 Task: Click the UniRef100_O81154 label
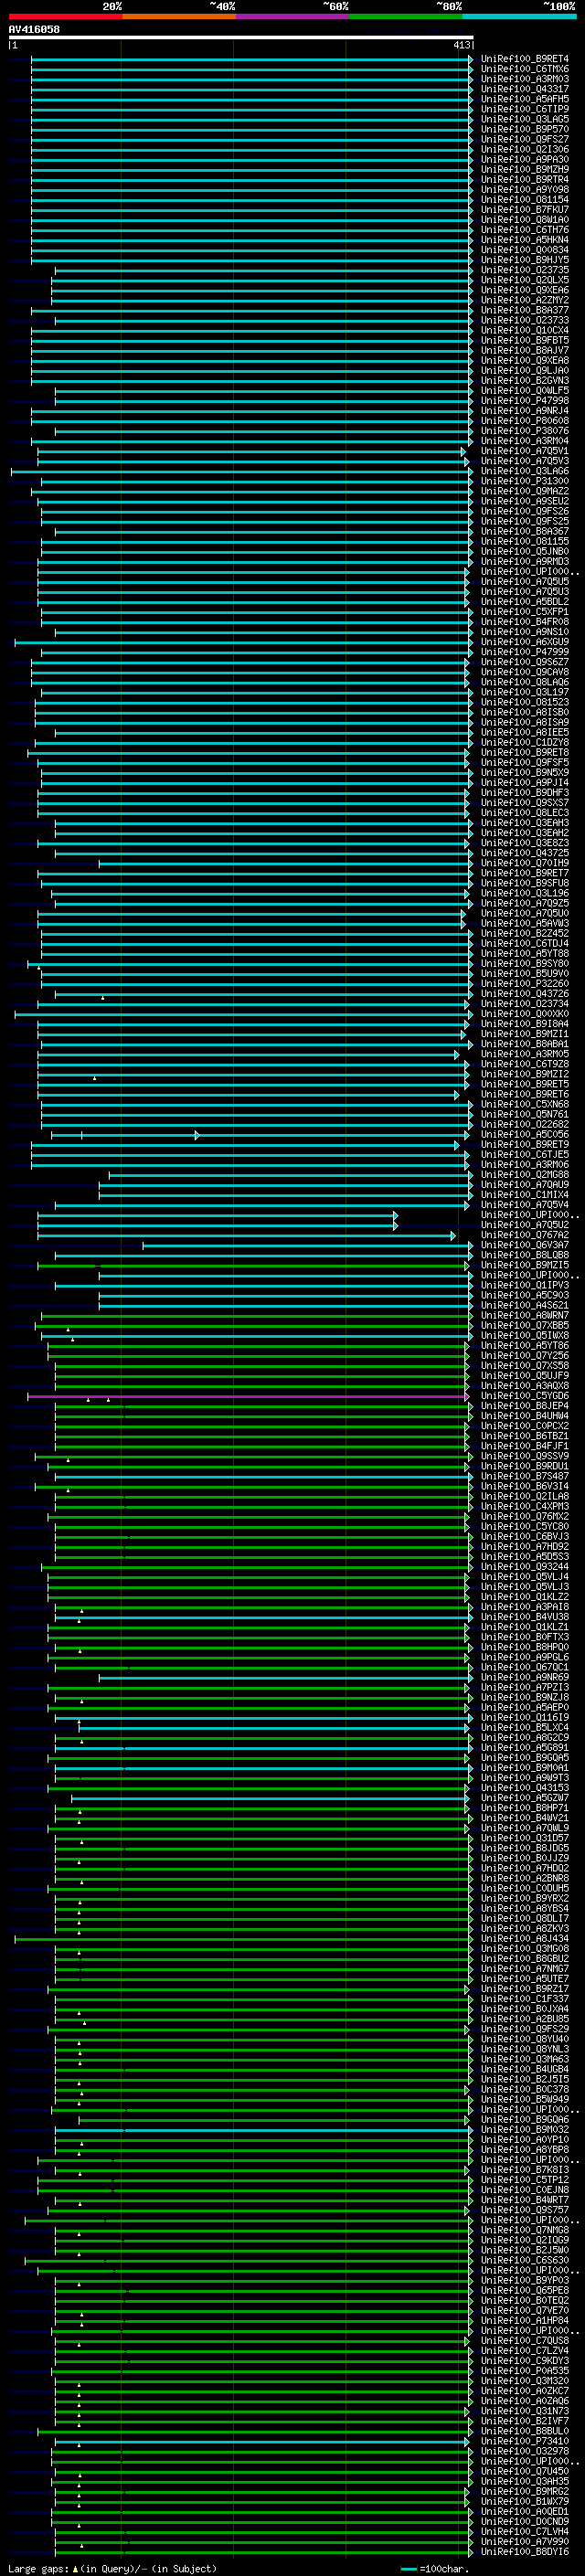coord(524,199)
